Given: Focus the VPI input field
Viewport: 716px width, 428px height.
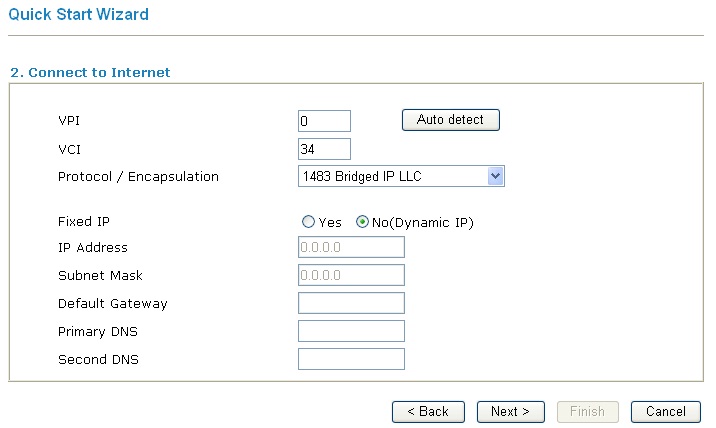Looking at the screenshot, I should (324, 121).
